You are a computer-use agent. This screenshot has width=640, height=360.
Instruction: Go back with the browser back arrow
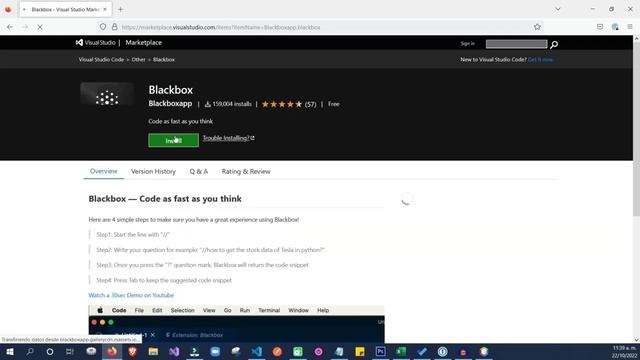click(10, 27)
